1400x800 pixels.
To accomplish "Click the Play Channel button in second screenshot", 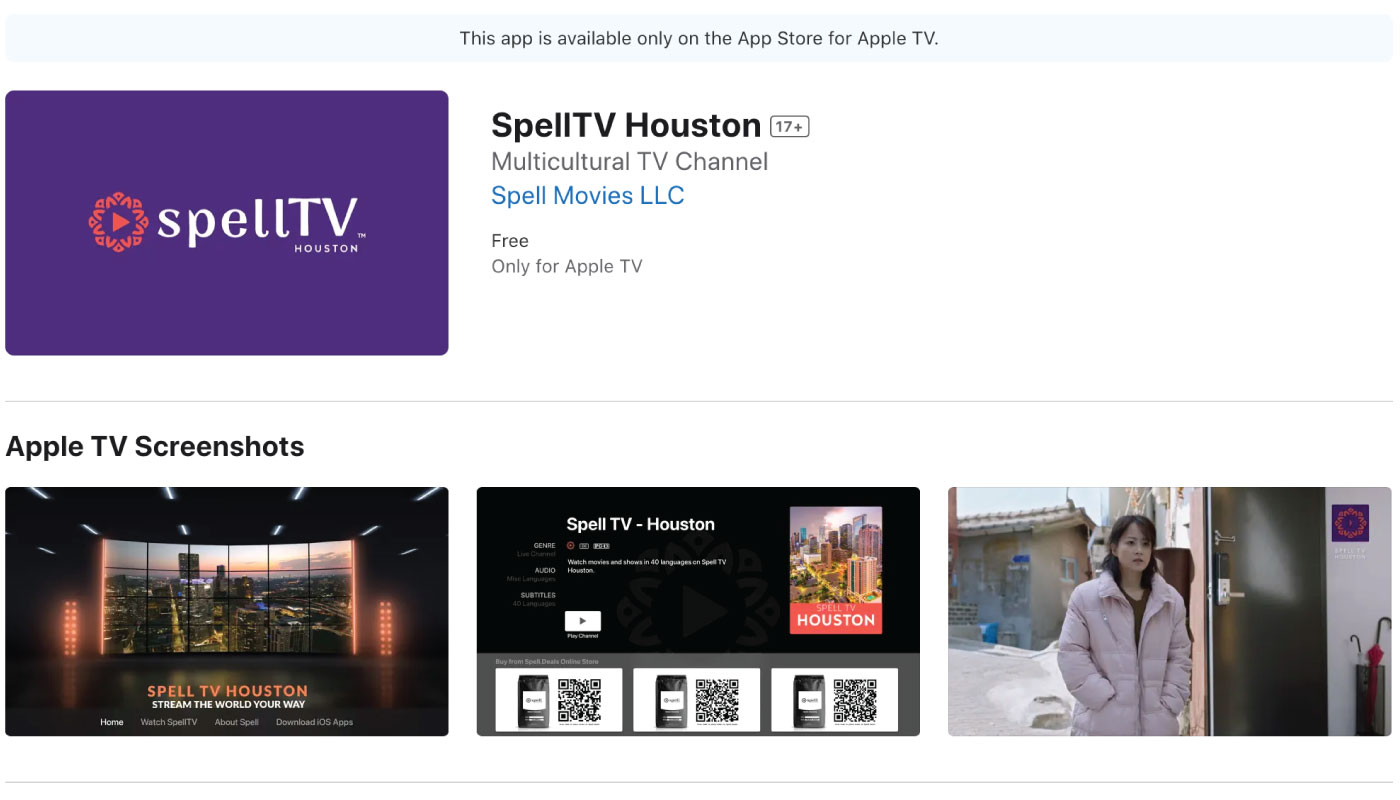I will coord(583,621).
